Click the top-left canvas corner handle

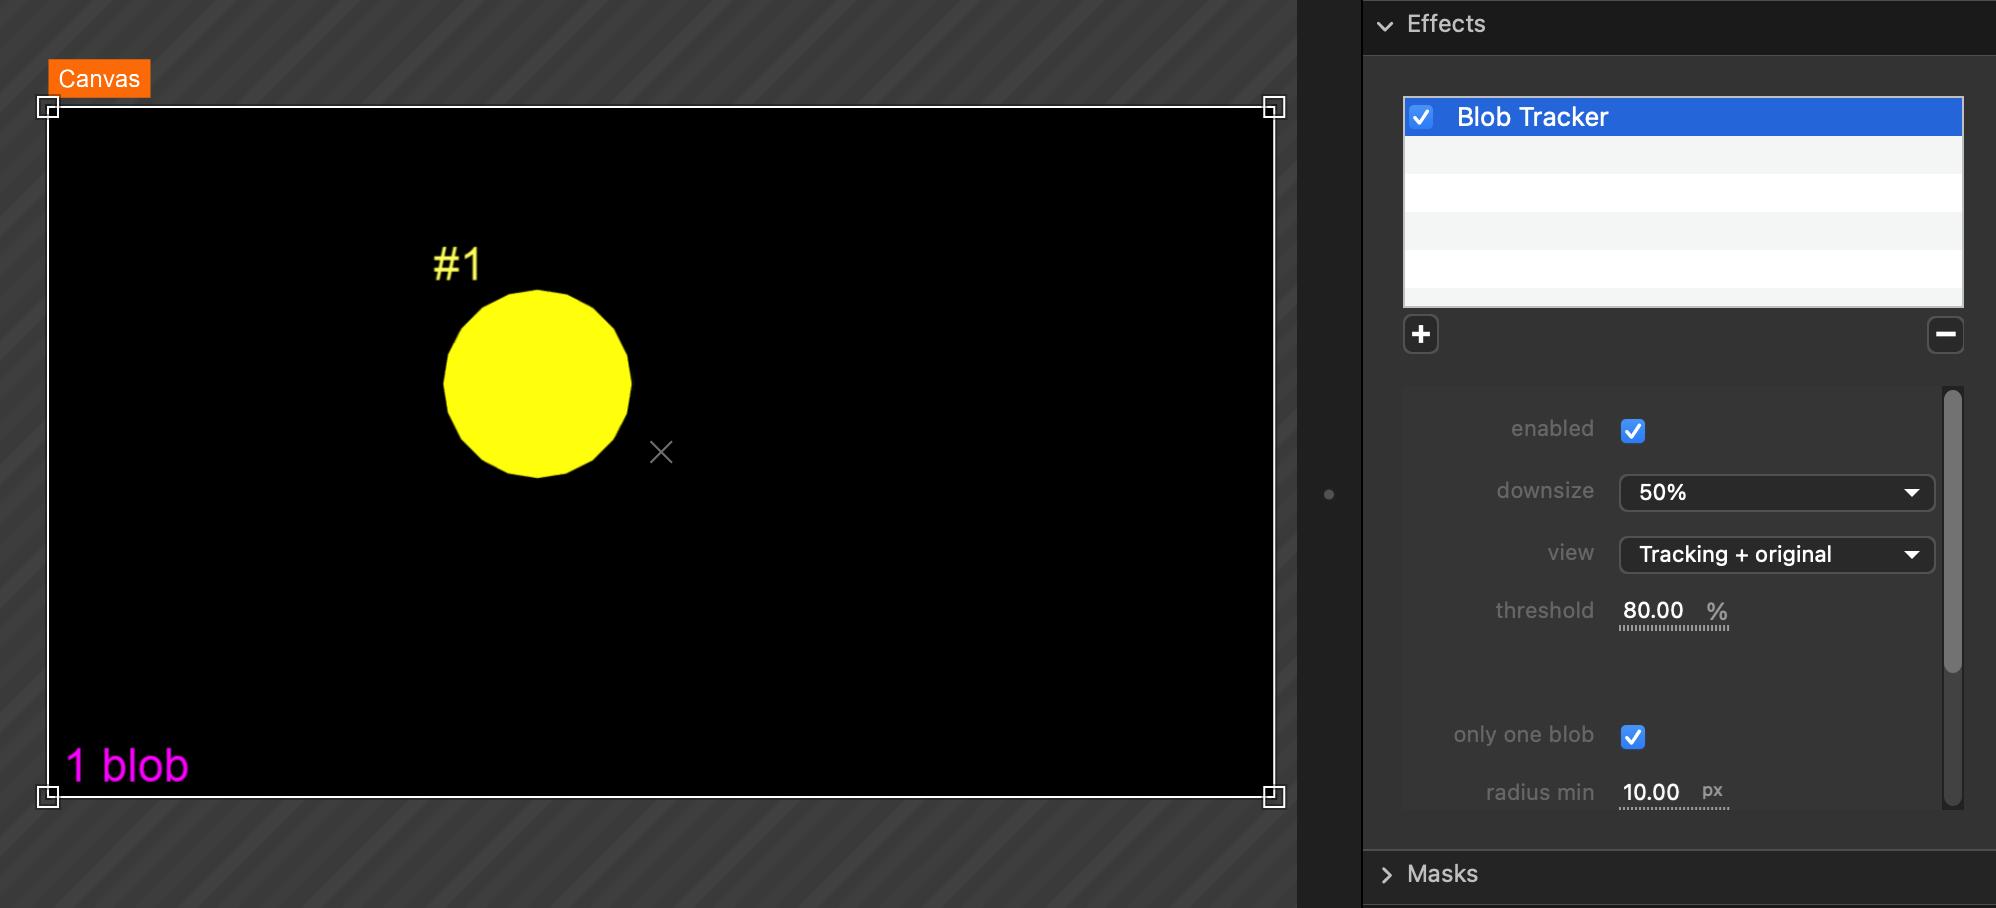click(x=48, y=107)
